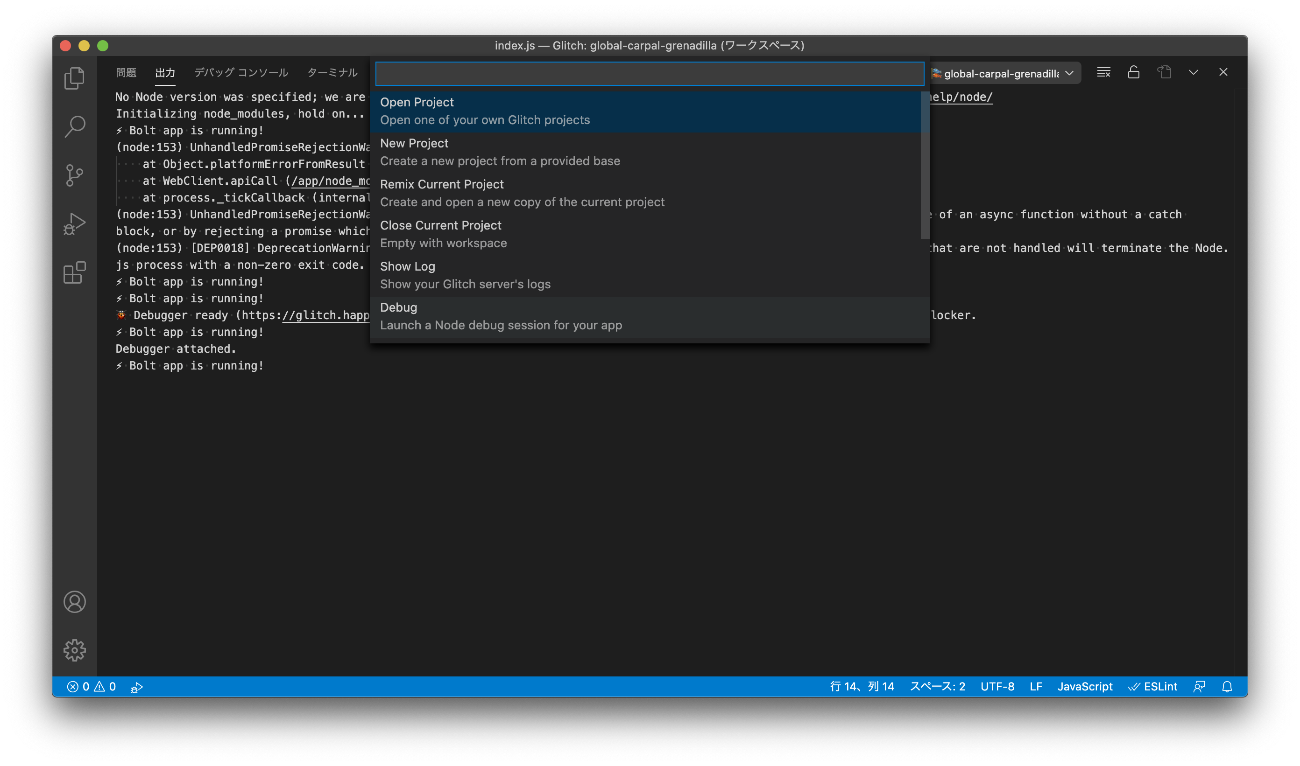Choose Close Current Project entry
Image resolution: width=1300 pixels, height=766 pixels.
point(645,234)
